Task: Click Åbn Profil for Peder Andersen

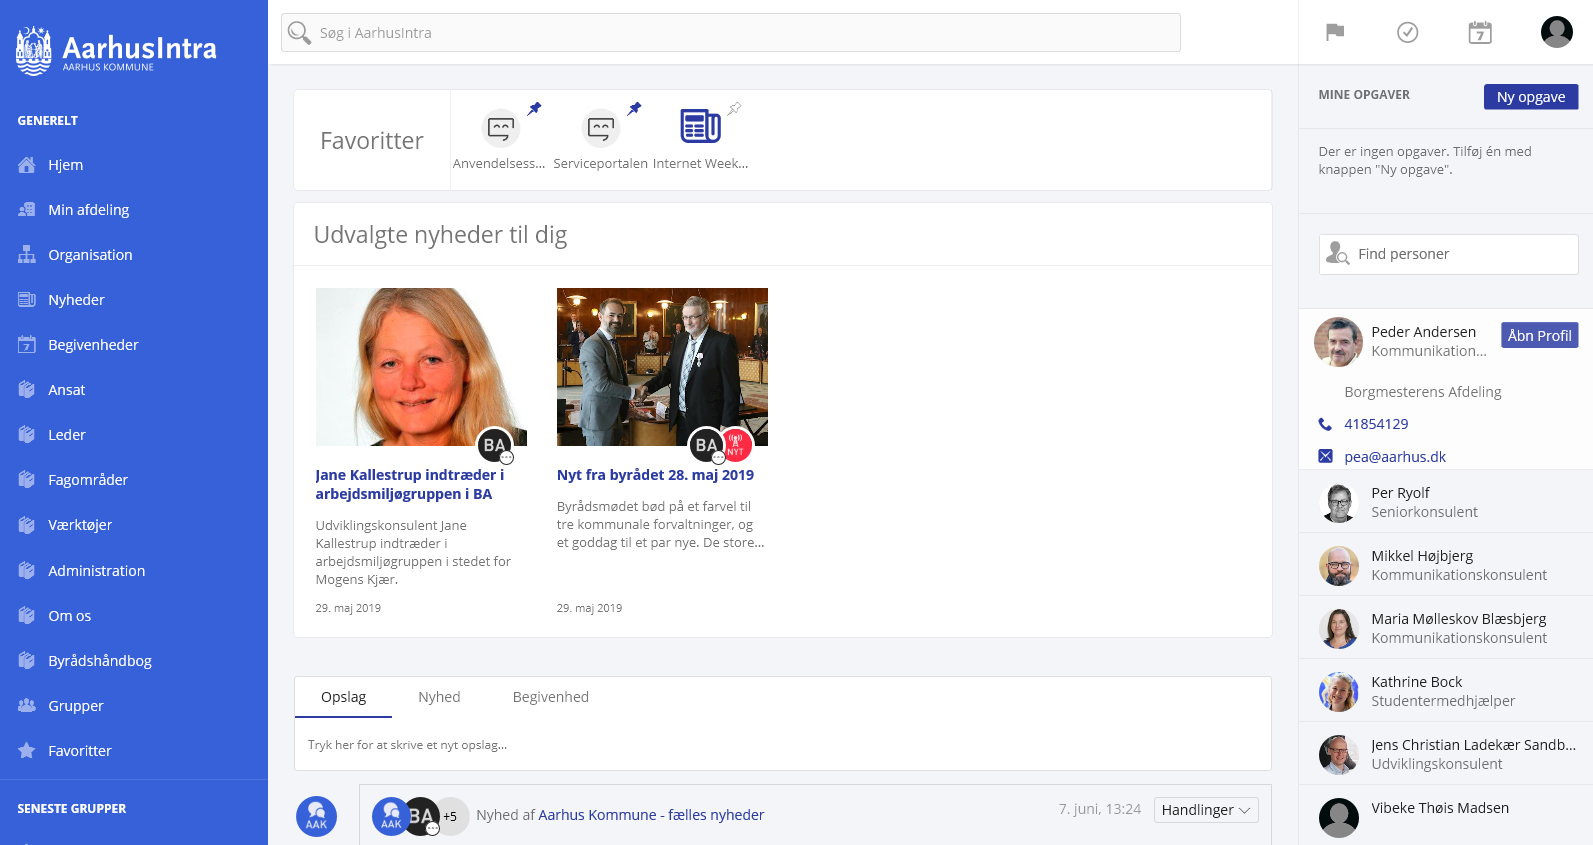Action: [1539, 335]
